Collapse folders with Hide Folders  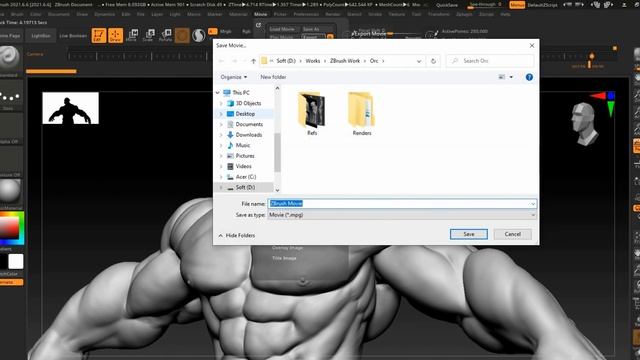237,236
